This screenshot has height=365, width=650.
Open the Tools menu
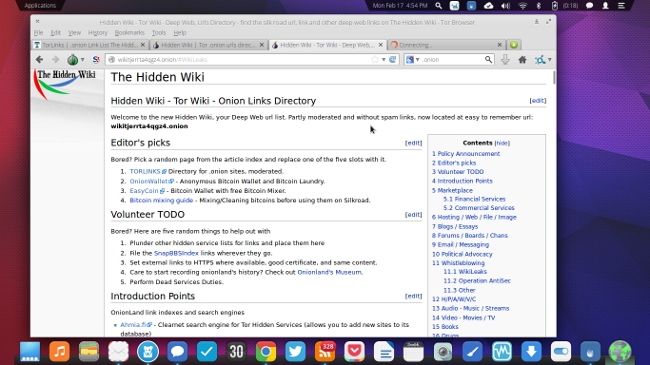point(159,32)
